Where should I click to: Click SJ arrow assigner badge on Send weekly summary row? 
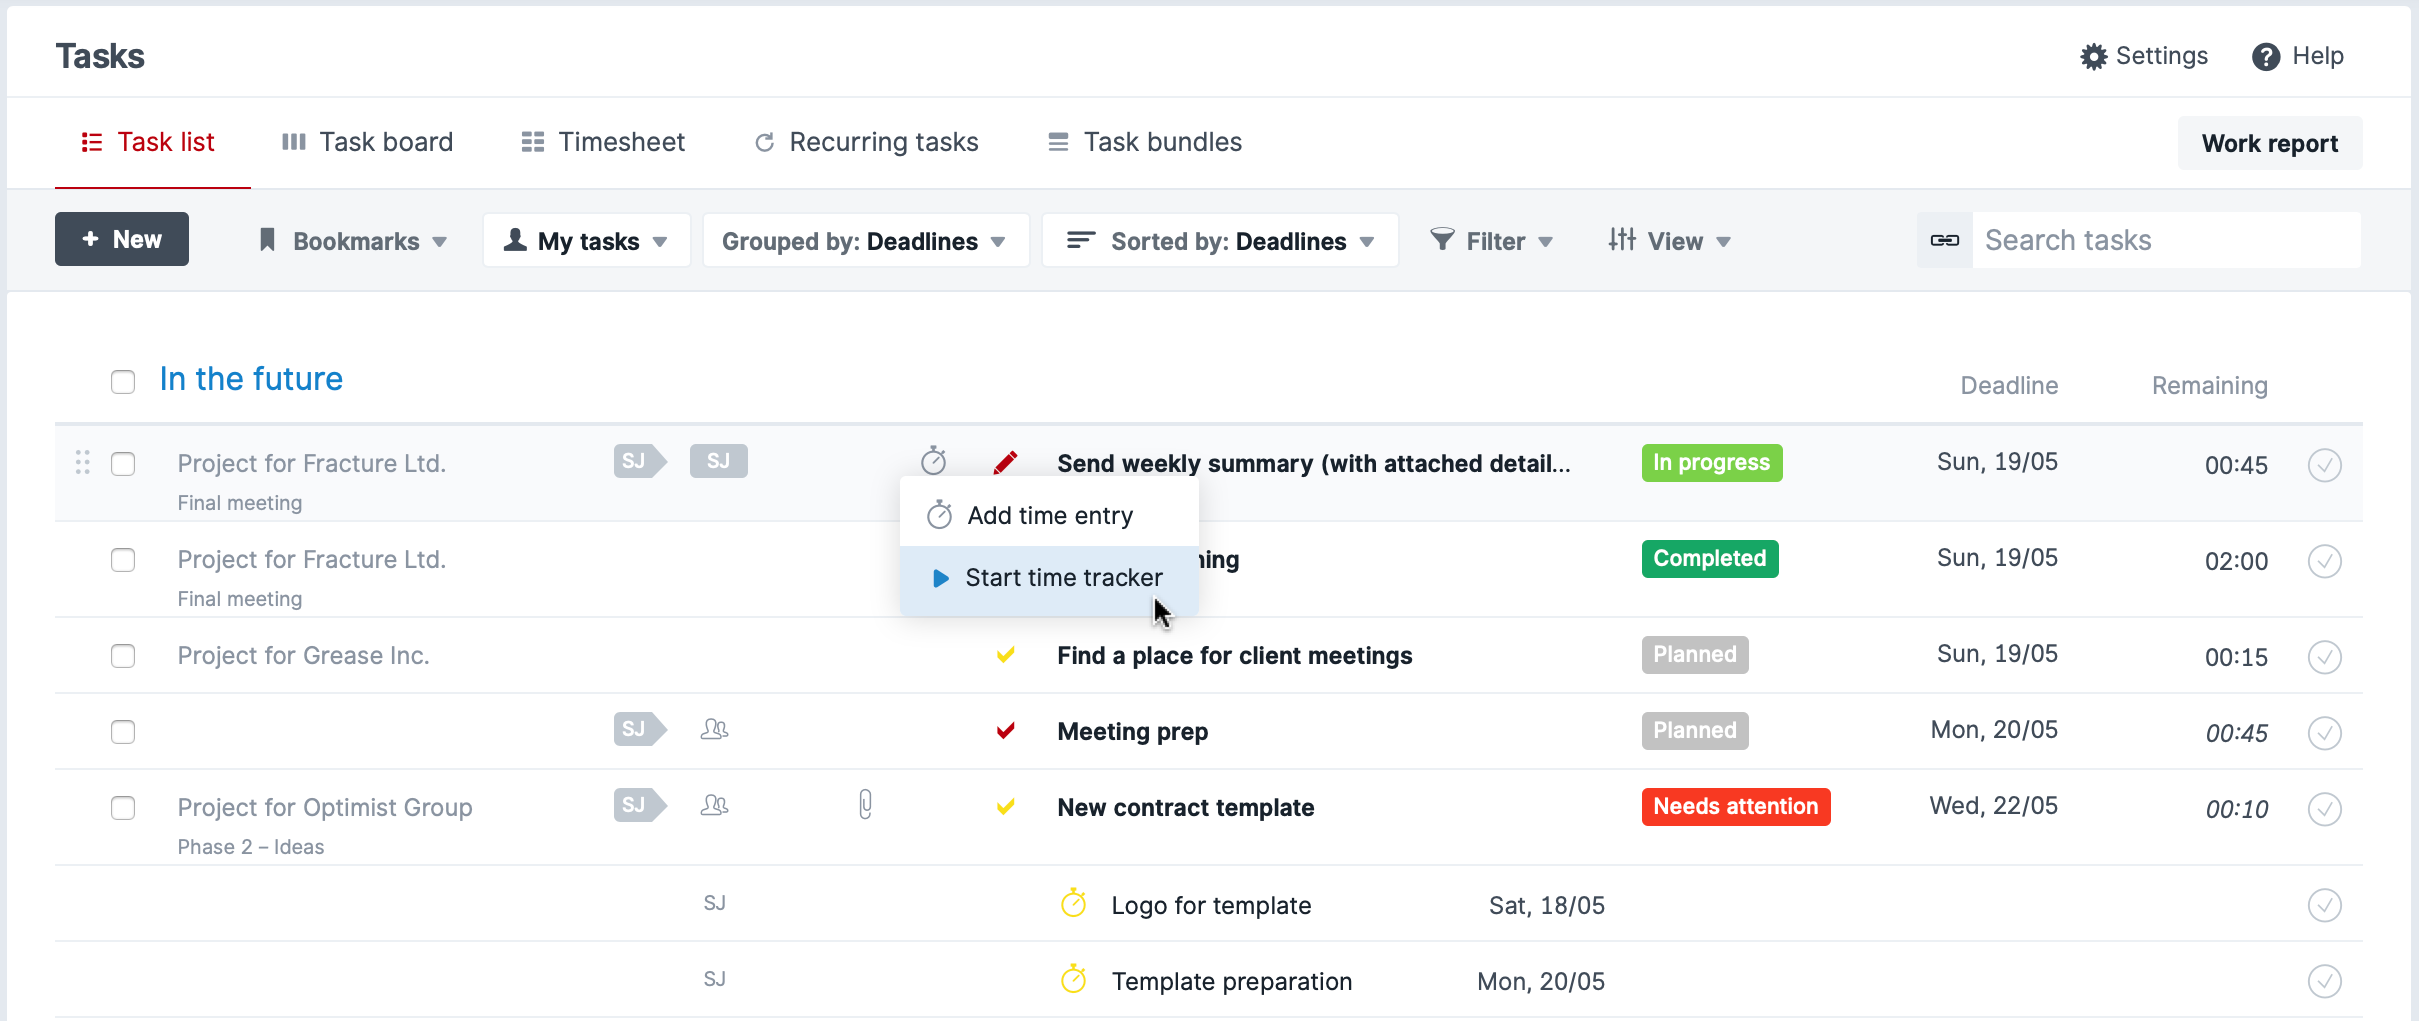[640, 461]
